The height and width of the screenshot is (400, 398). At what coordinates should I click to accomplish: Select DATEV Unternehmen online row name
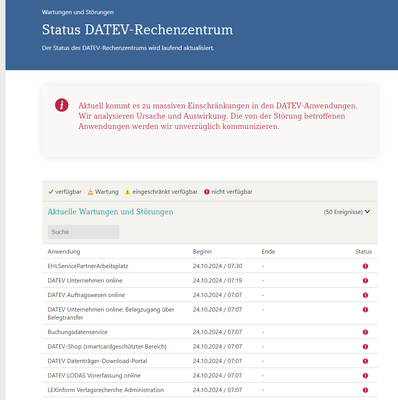(85, 281)
